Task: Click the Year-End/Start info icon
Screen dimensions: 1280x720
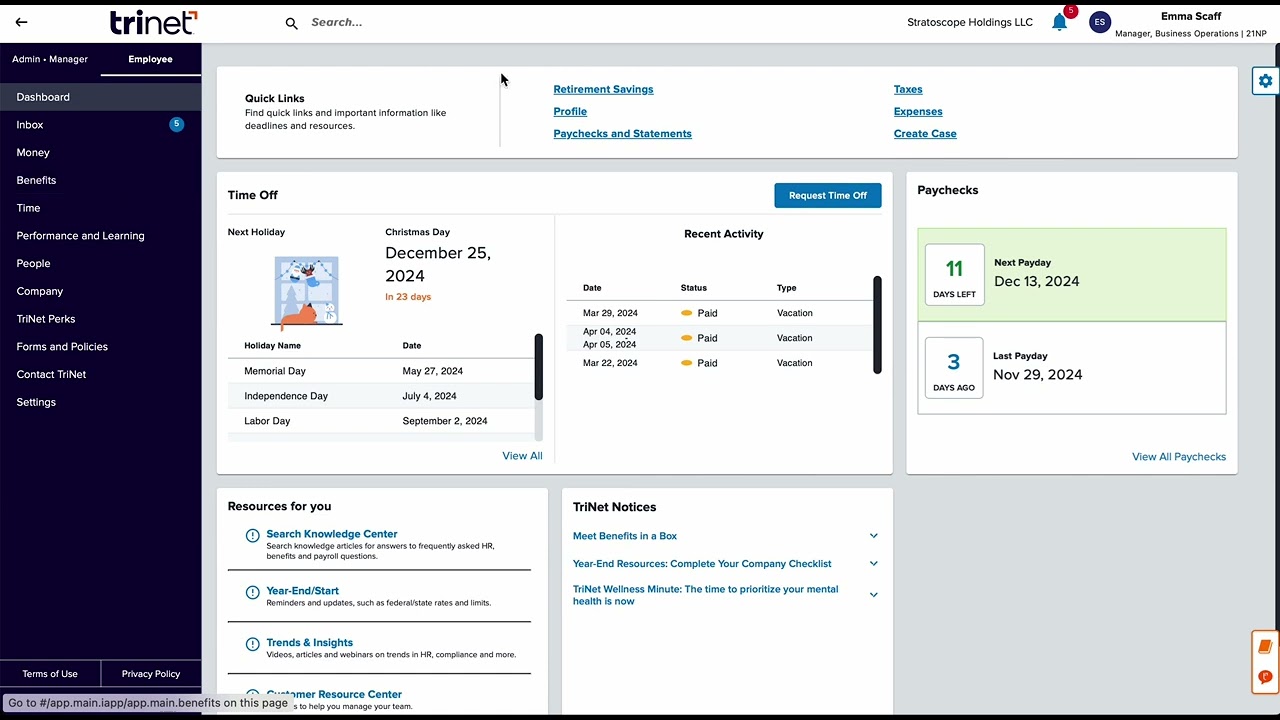Action: [x=253, y=592]
